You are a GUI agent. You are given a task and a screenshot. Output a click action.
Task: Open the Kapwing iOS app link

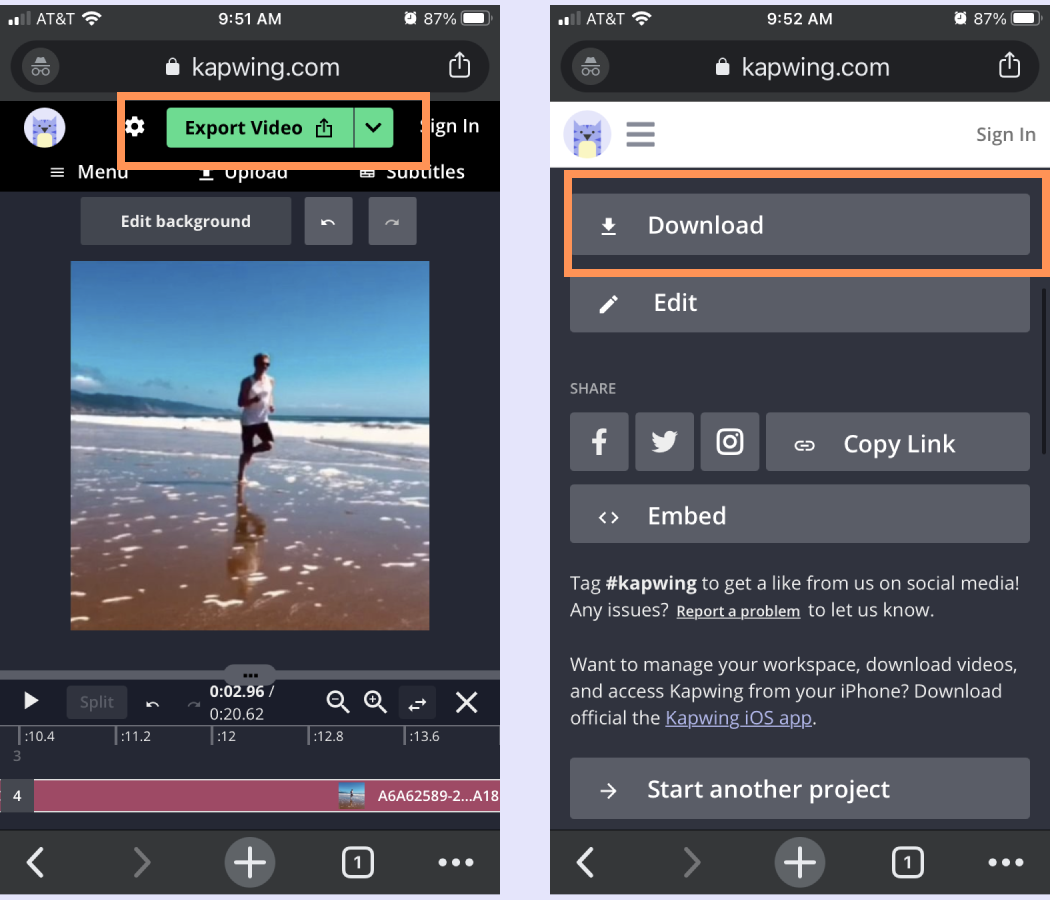(738, 717)
